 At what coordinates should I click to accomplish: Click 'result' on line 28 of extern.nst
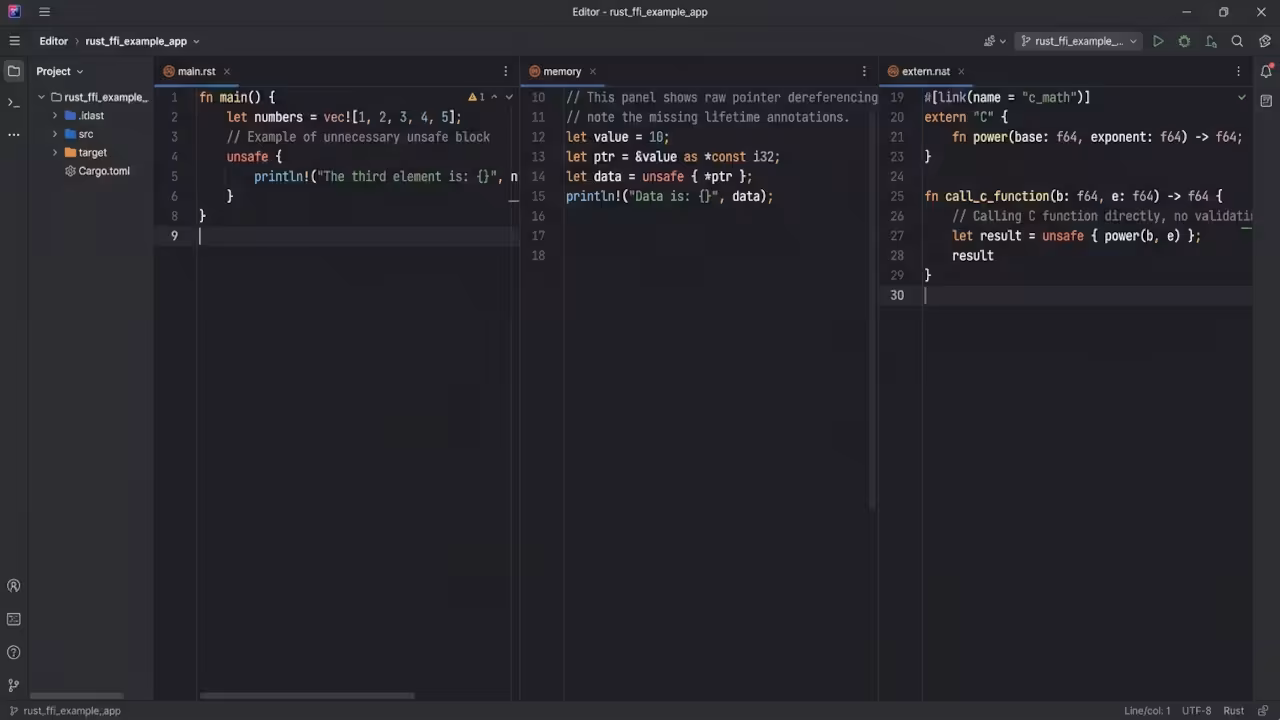[x=972, y=256]
